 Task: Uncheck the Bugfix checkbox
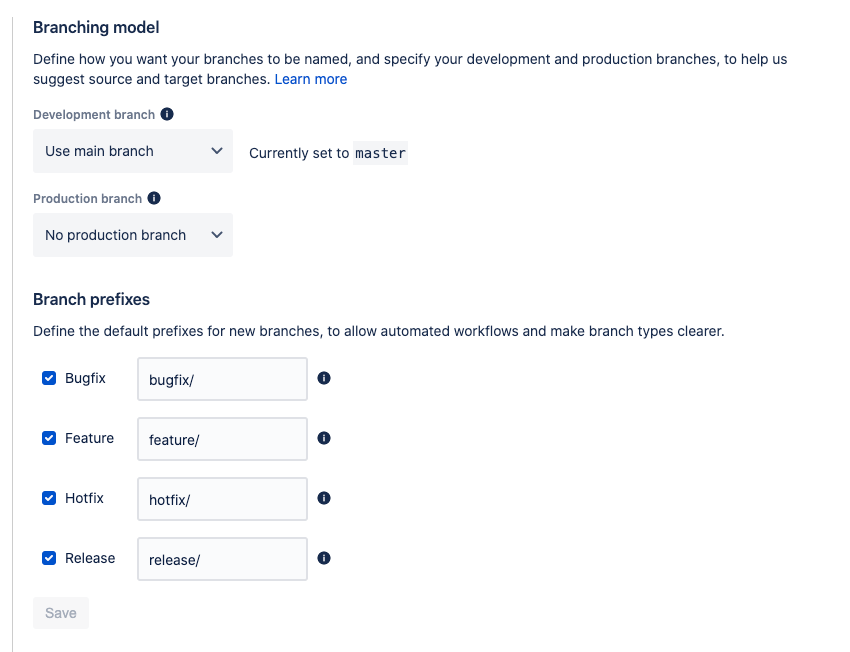click(x=49, y=378)
